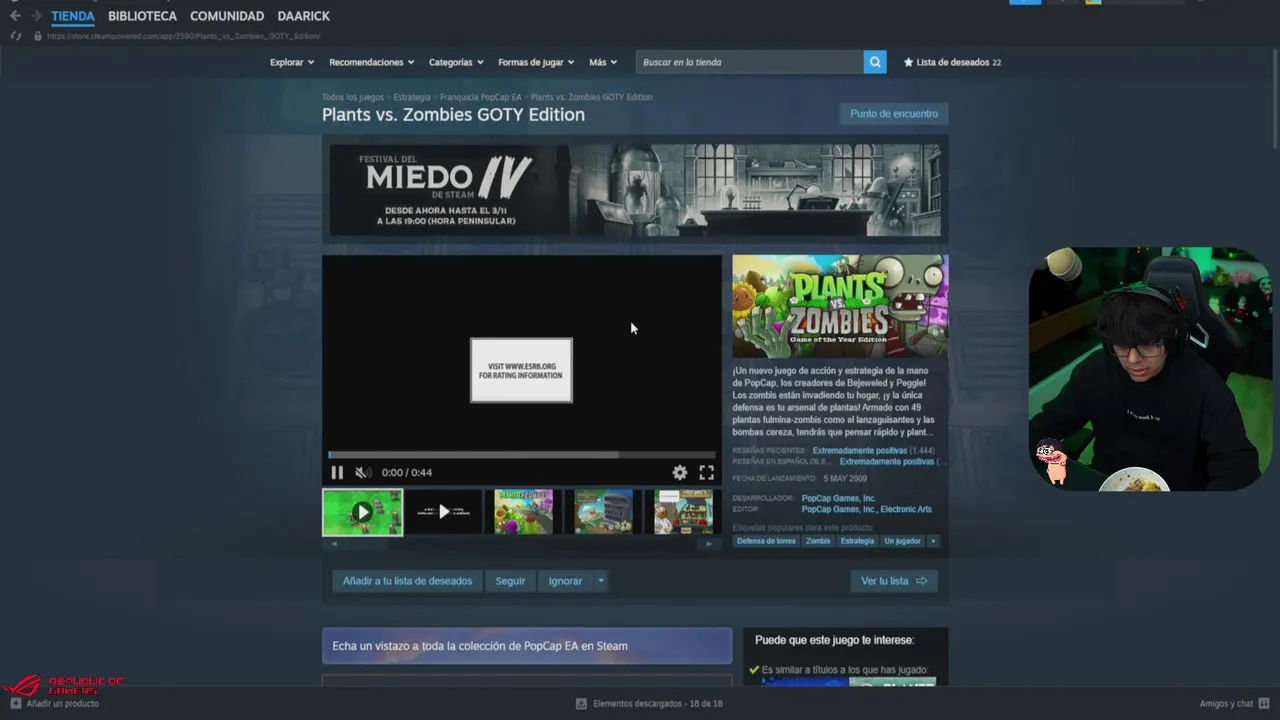
Task: Click the 5 MAY 2009 release date
Action: (845, 479)
